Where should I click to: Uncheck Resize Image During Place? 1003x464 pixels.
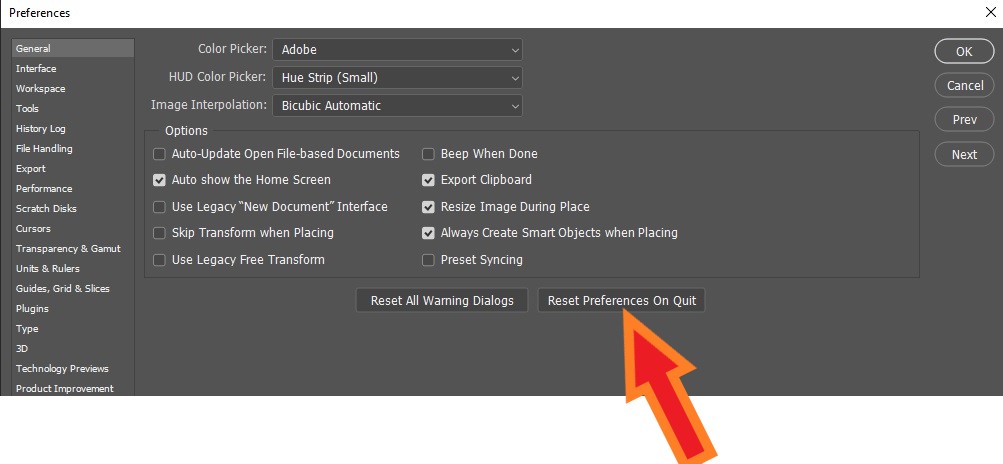click(x=429, y=207)
